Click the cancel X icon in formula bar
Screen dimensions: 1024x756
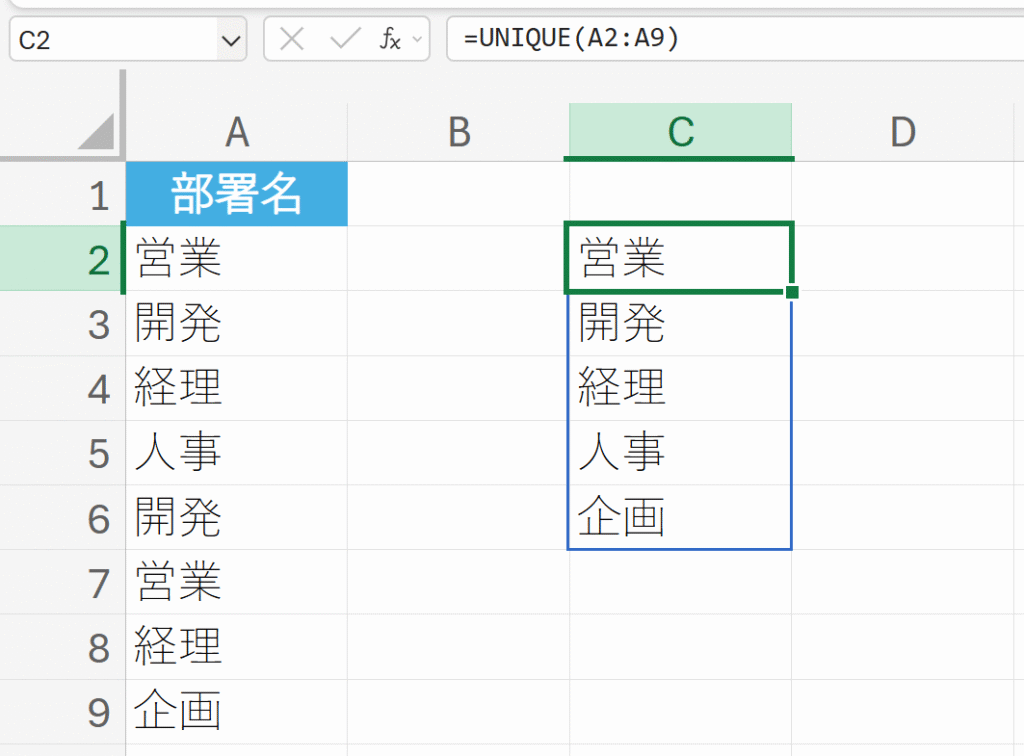point(292,40)
